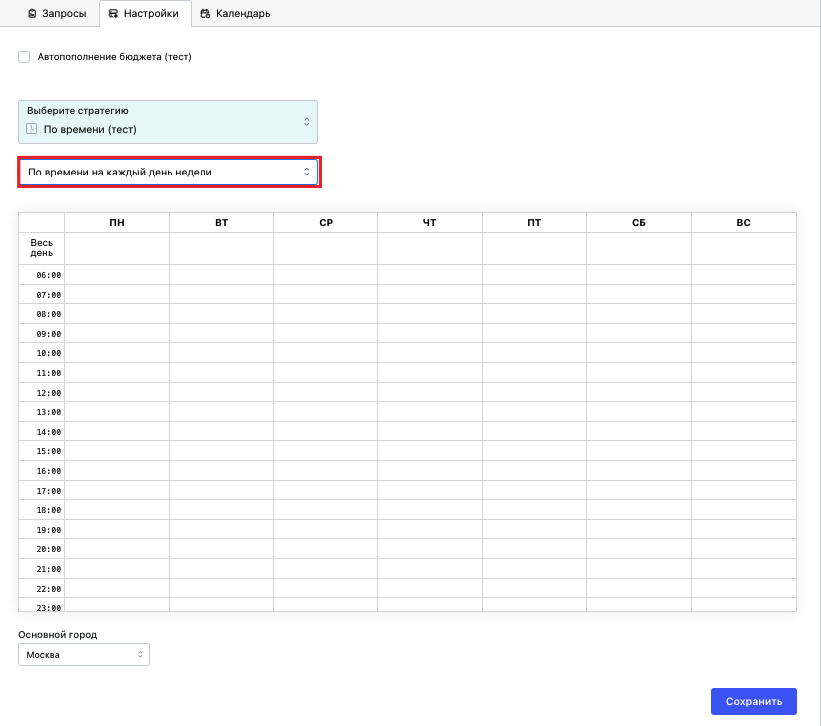Enable Автопополнение бюджета (тест) checkbox
Image resolution: width=821 pixels, height=726 pixels.
(24, 57)
